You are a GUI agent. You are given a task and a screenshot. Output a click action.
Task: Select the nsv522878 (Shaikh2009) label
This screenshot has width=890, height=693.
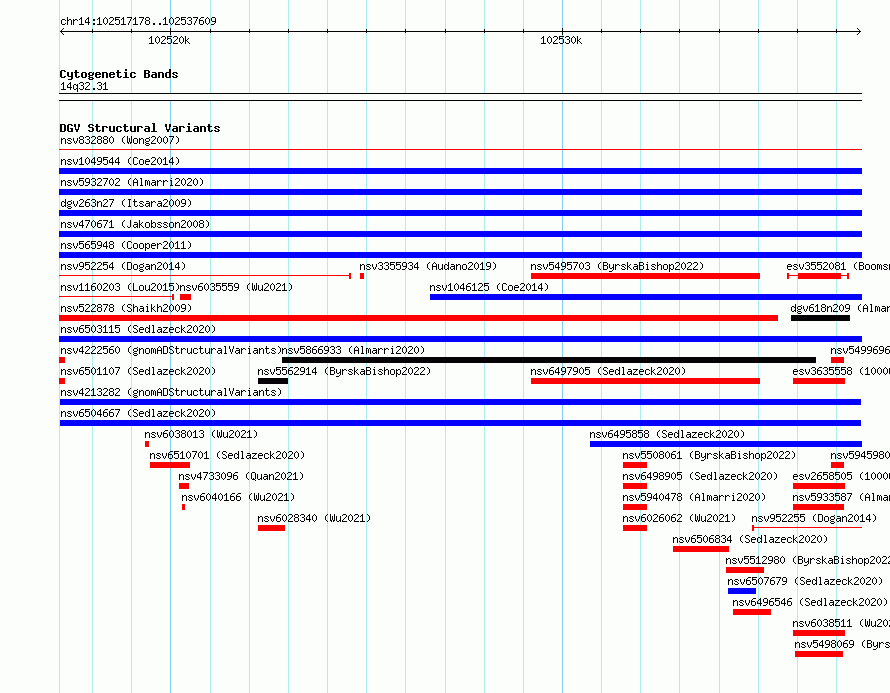[x=126, y=308]
